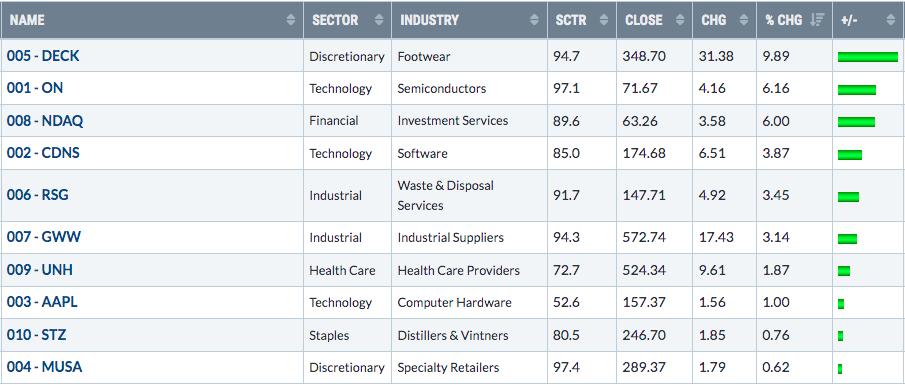Click the green change bar for DECK
905x385 pixels.
pyautogui.click(x=868, y=57)
